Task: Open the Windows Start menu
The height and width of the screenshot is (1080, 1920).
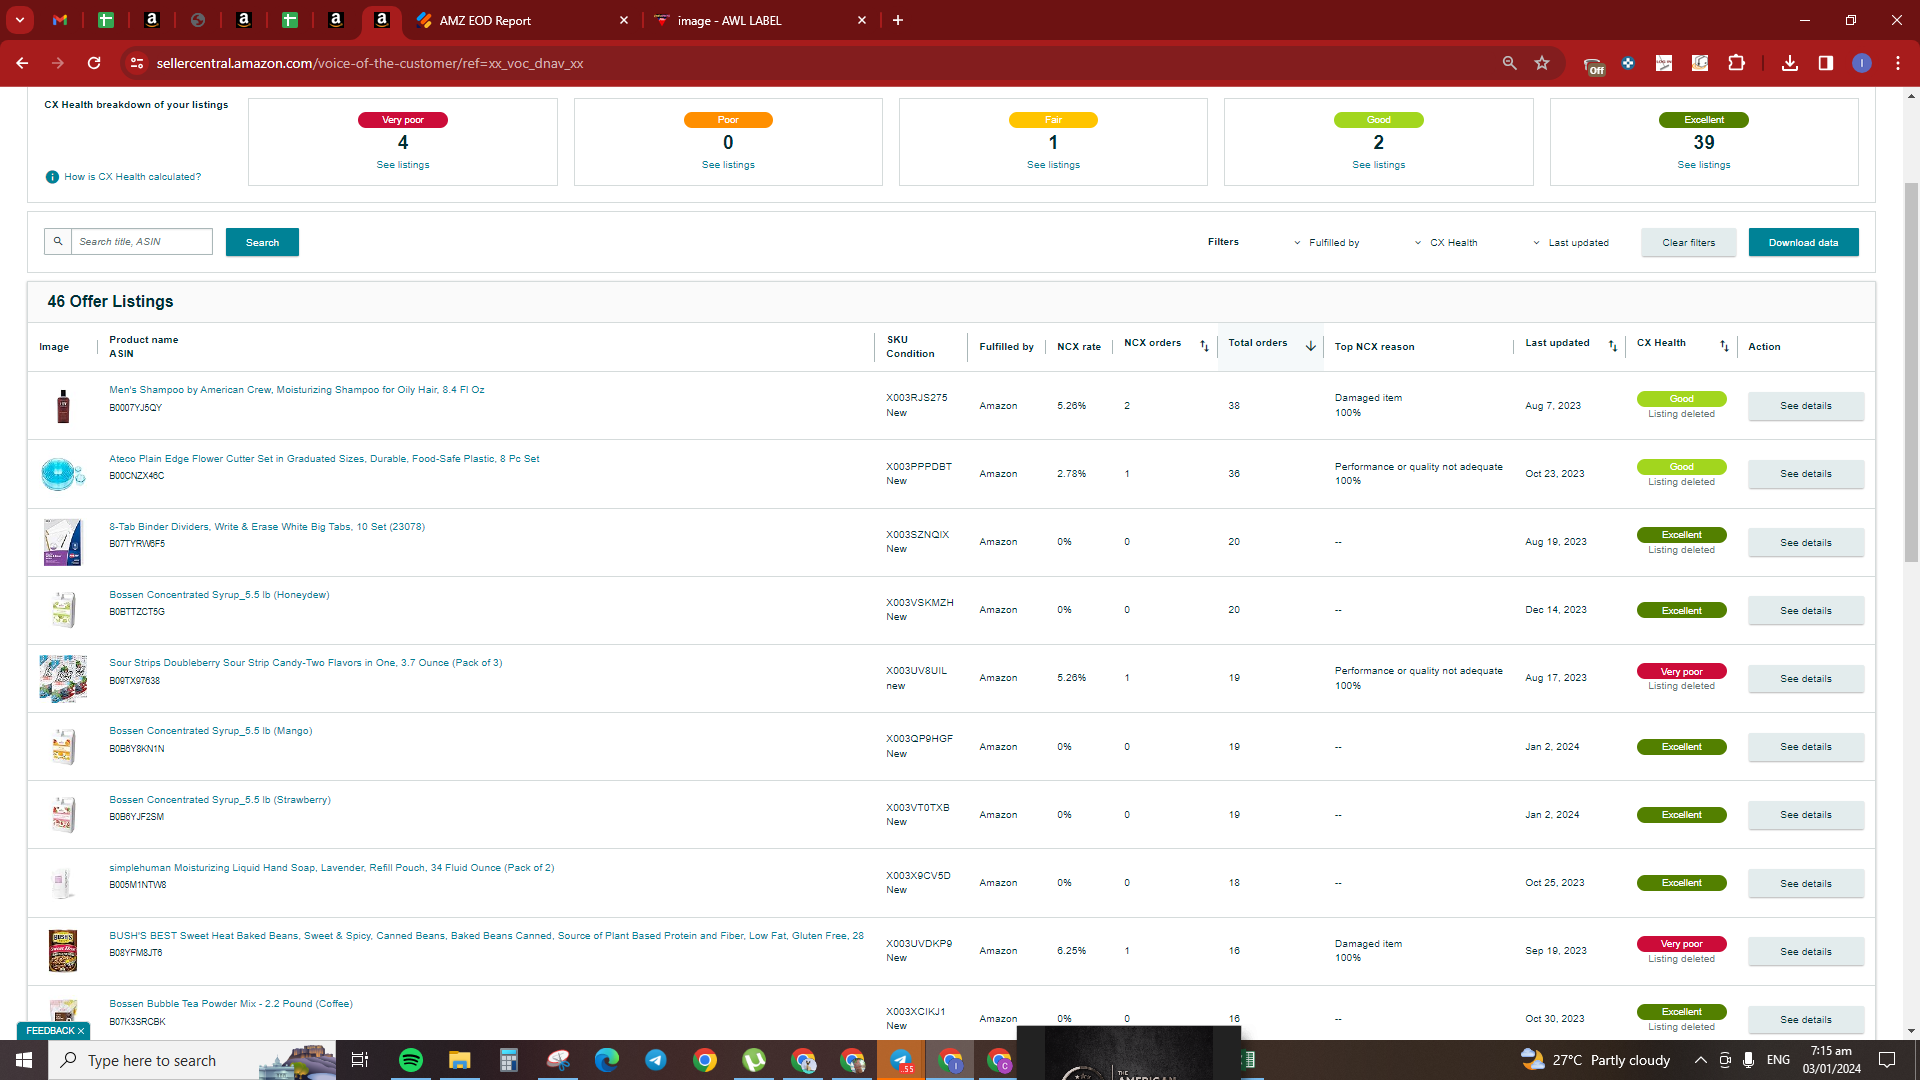Action: (x=24, y=1060)
